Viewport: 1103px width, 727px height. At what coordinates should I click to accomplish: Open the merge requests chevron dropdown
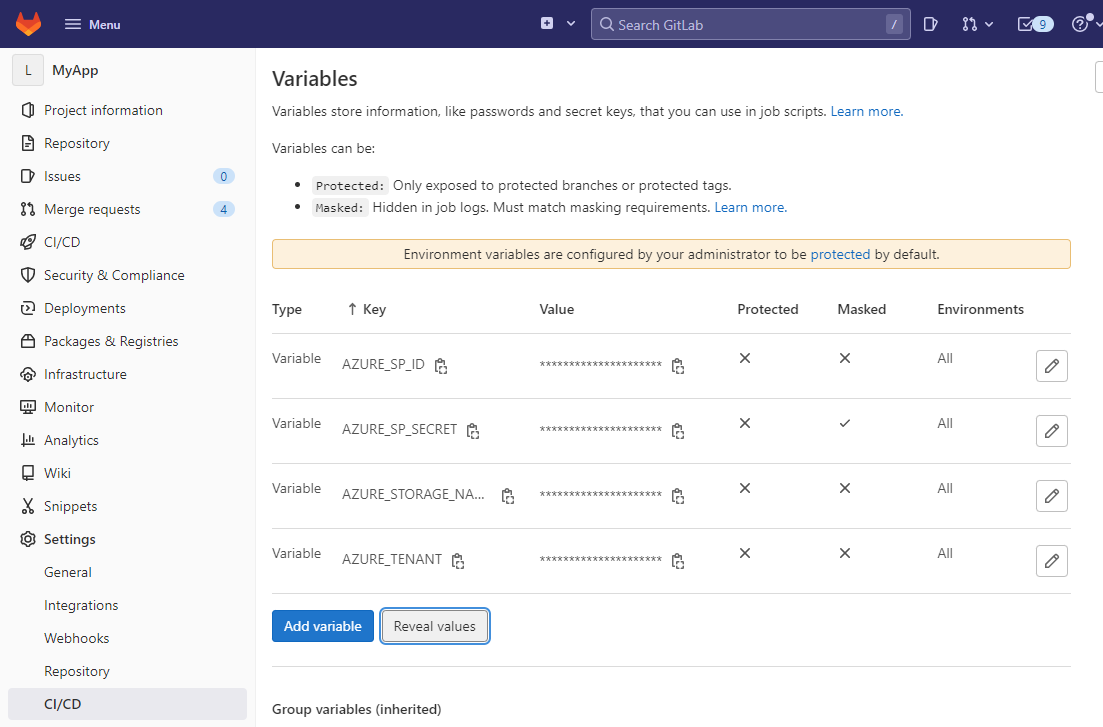[988, 23]
